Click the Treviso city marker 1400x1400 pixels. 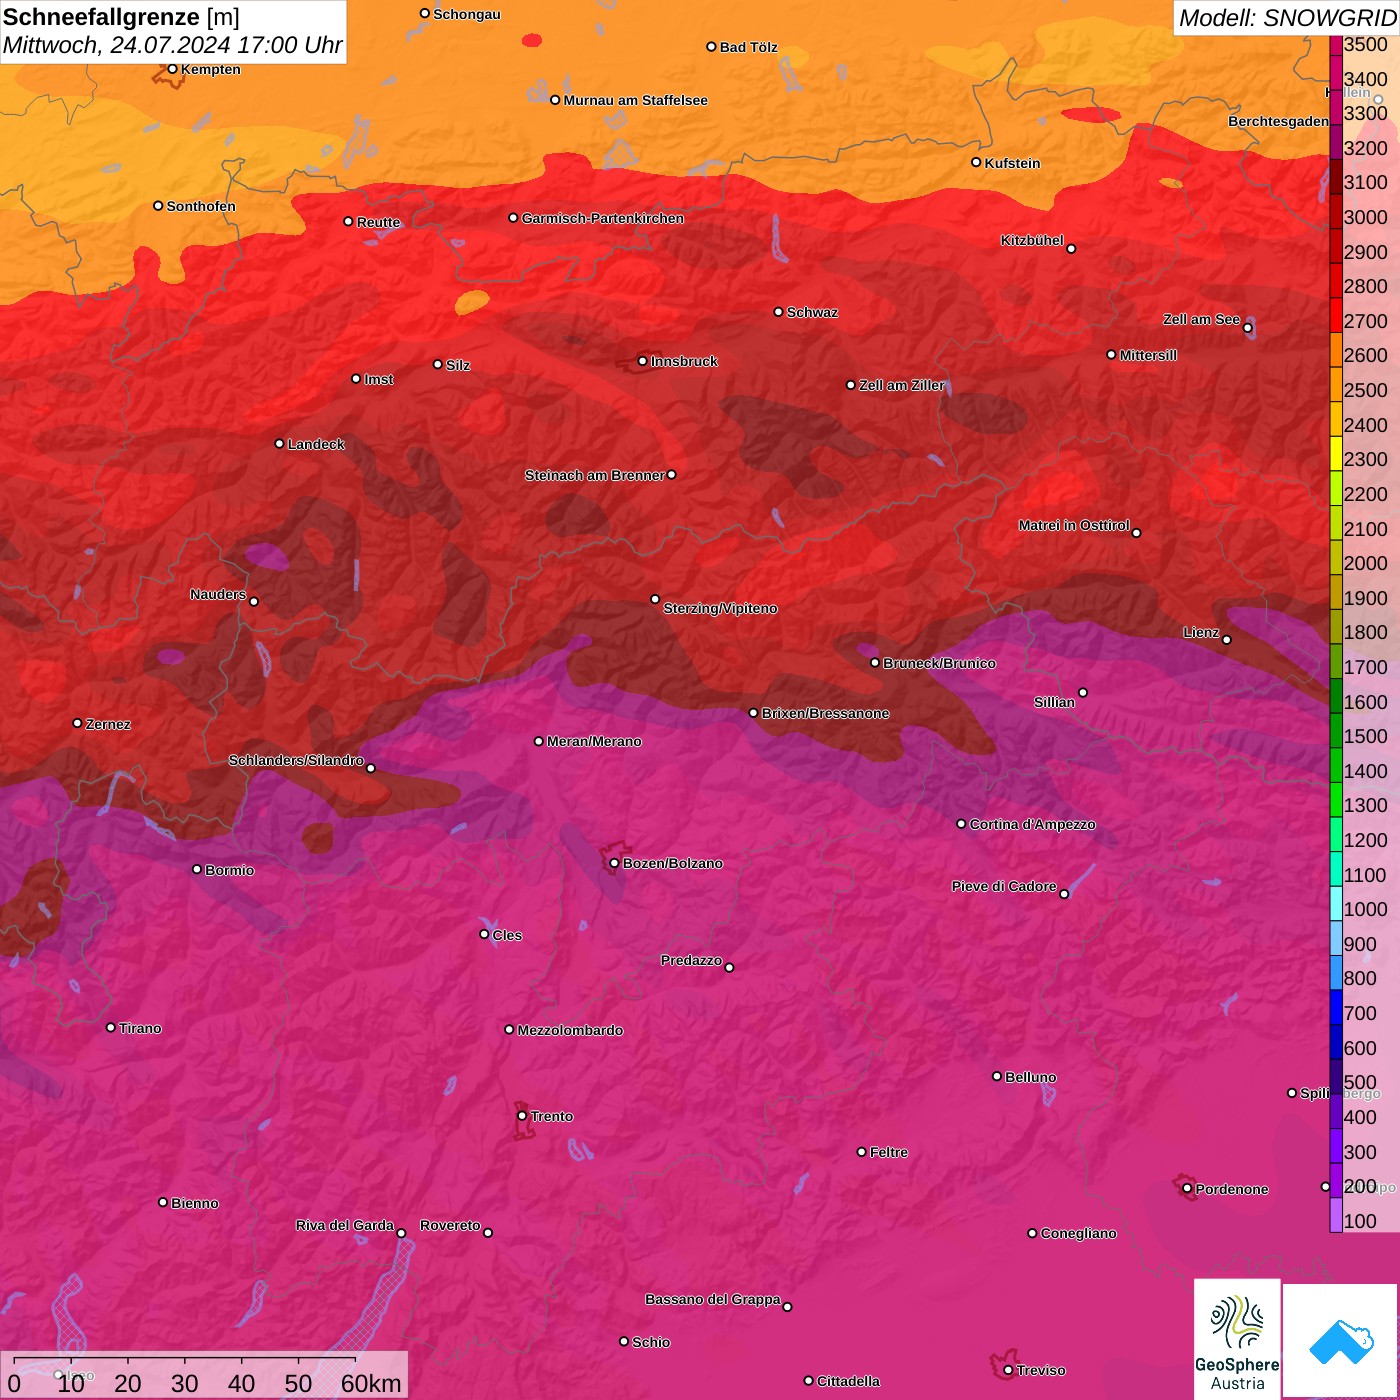(1008, 1370)
